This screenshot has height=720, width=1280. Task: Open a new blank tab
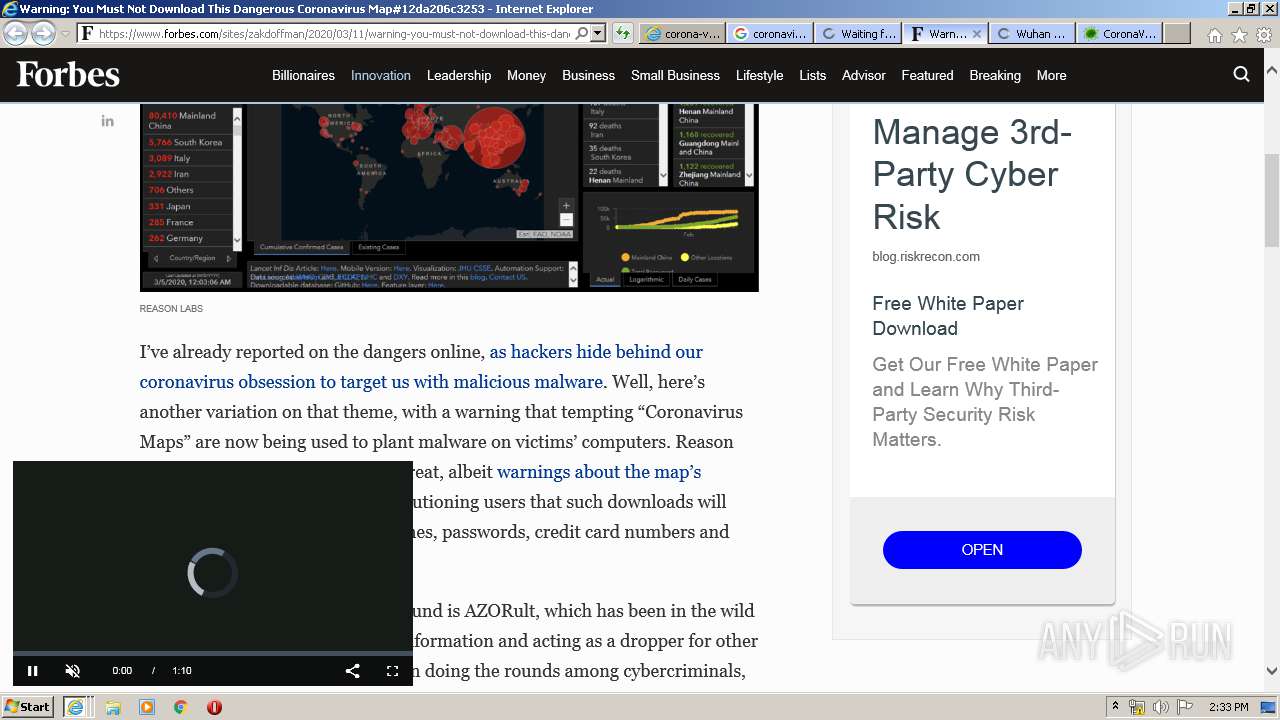pyautogui.click(x=1177, y=33)
